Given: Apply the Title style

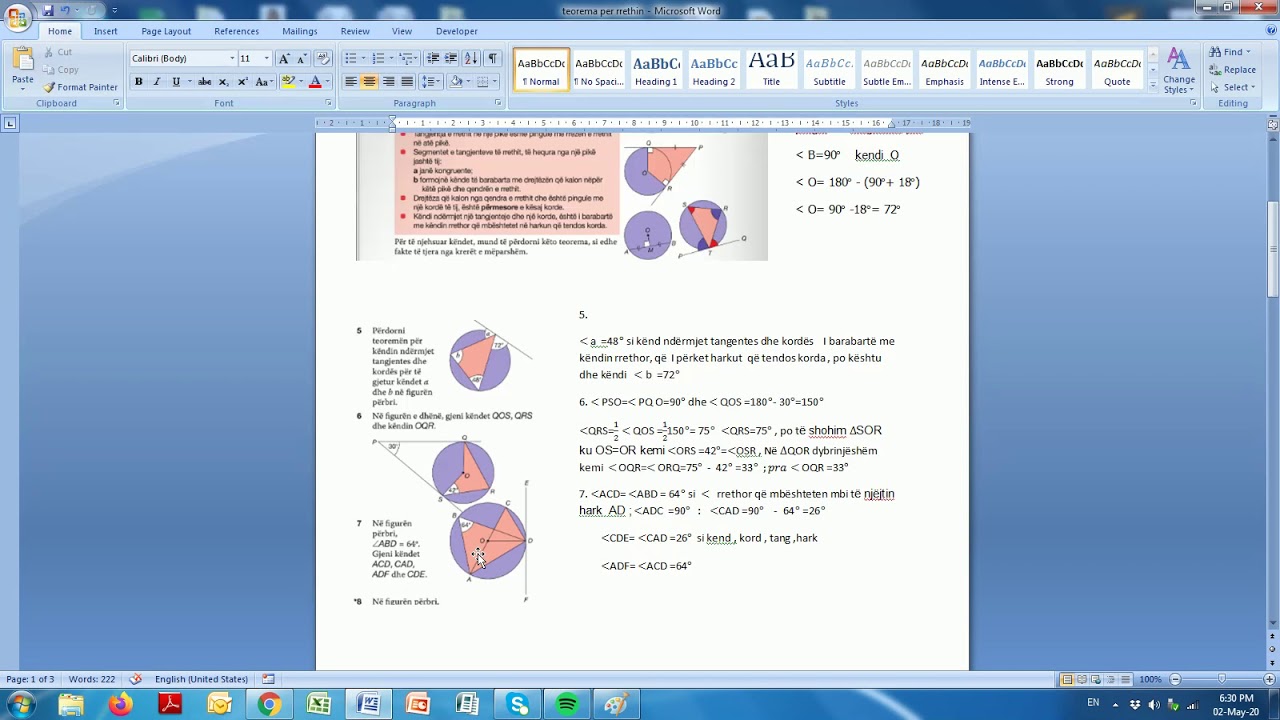Looking at the screenshot, I should [x=771, y=70].
